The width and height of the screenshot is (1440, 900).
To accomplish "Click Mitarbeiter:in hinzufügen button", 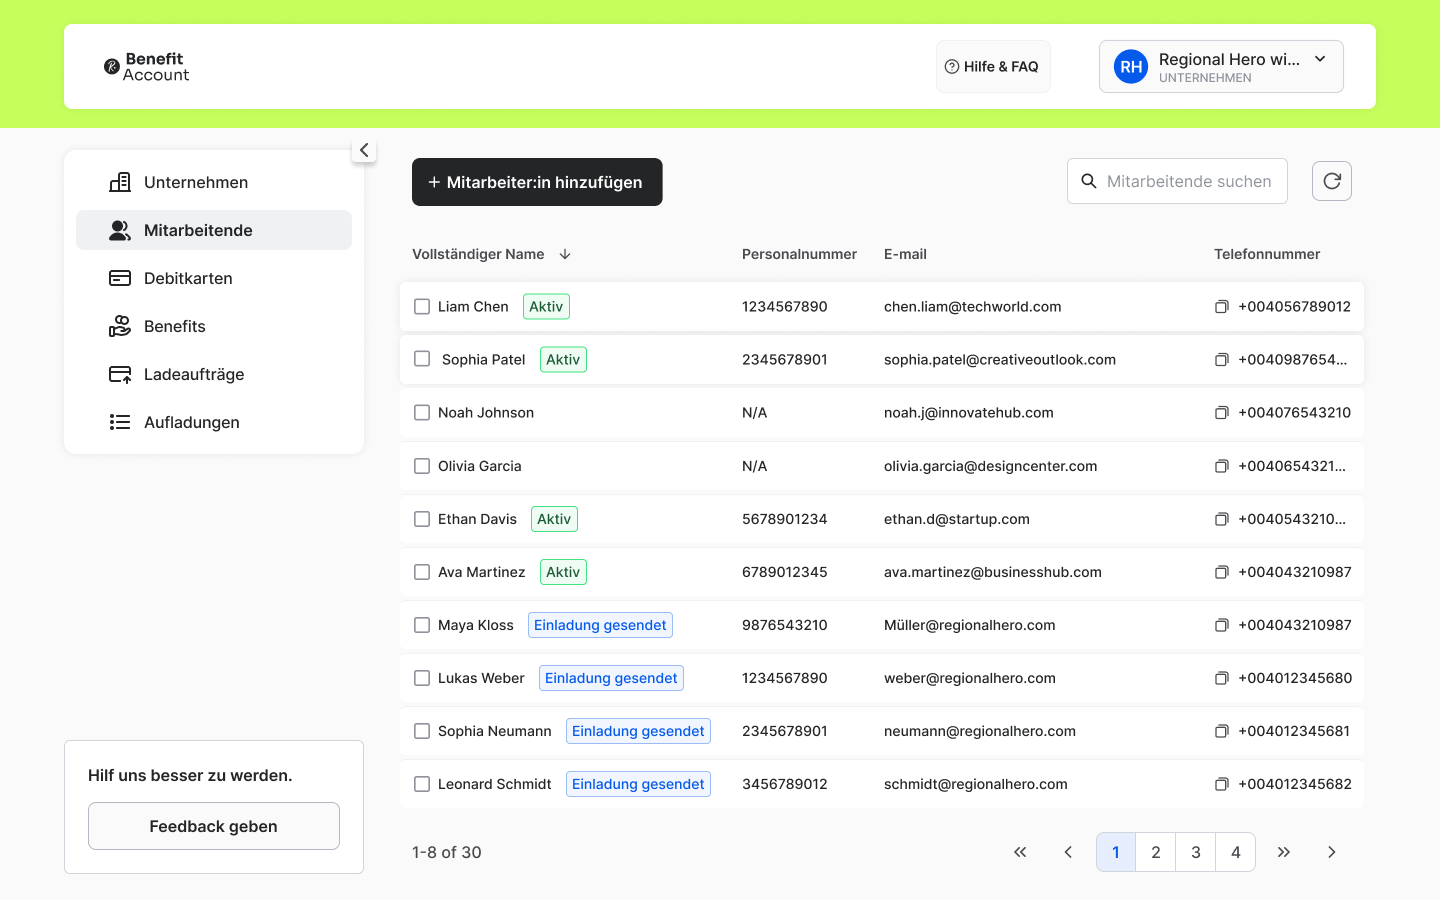I will (537, 182).
